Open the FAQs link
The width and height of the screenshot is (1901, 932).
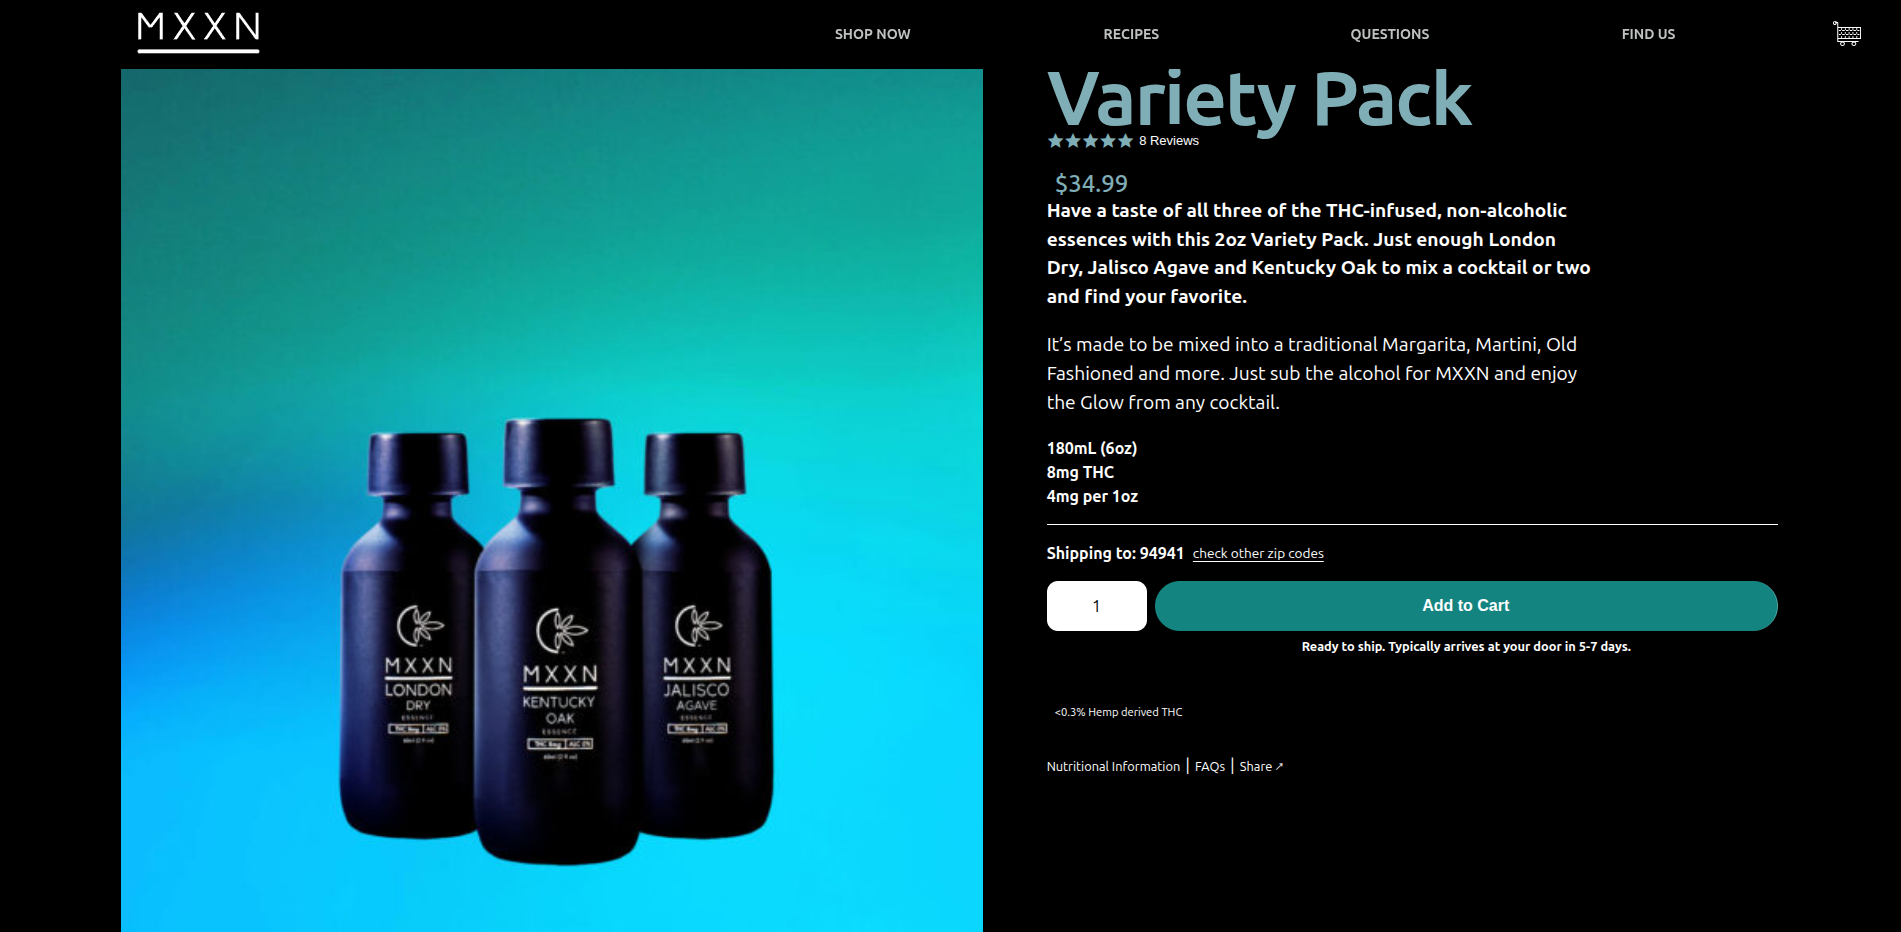point(1210,766)
